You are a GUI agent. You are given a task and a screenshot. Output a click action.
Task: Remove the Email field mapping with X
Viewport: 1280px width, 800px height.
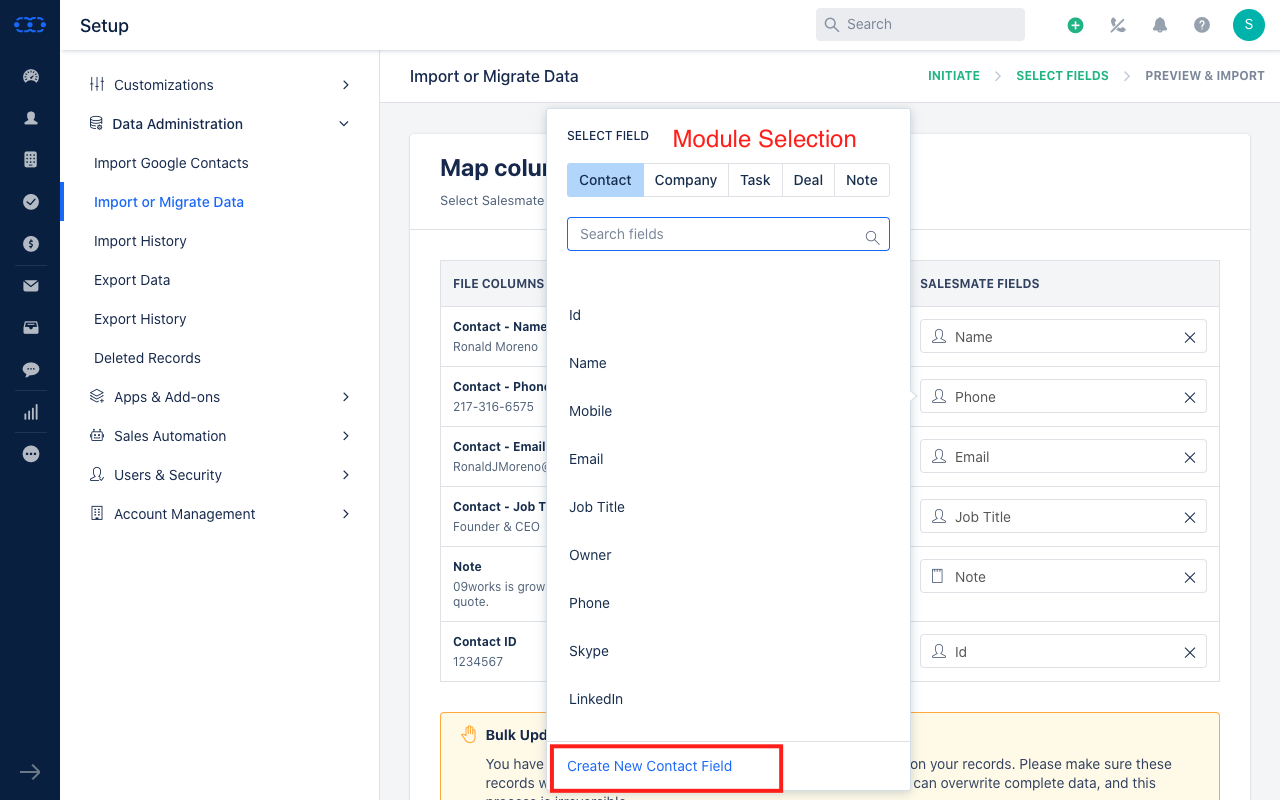click(1190, 458)
